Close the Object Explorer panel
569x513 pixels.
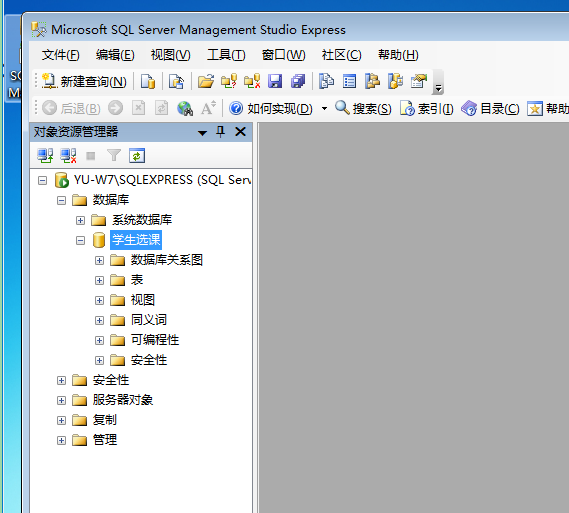click(x=240, y=131)
